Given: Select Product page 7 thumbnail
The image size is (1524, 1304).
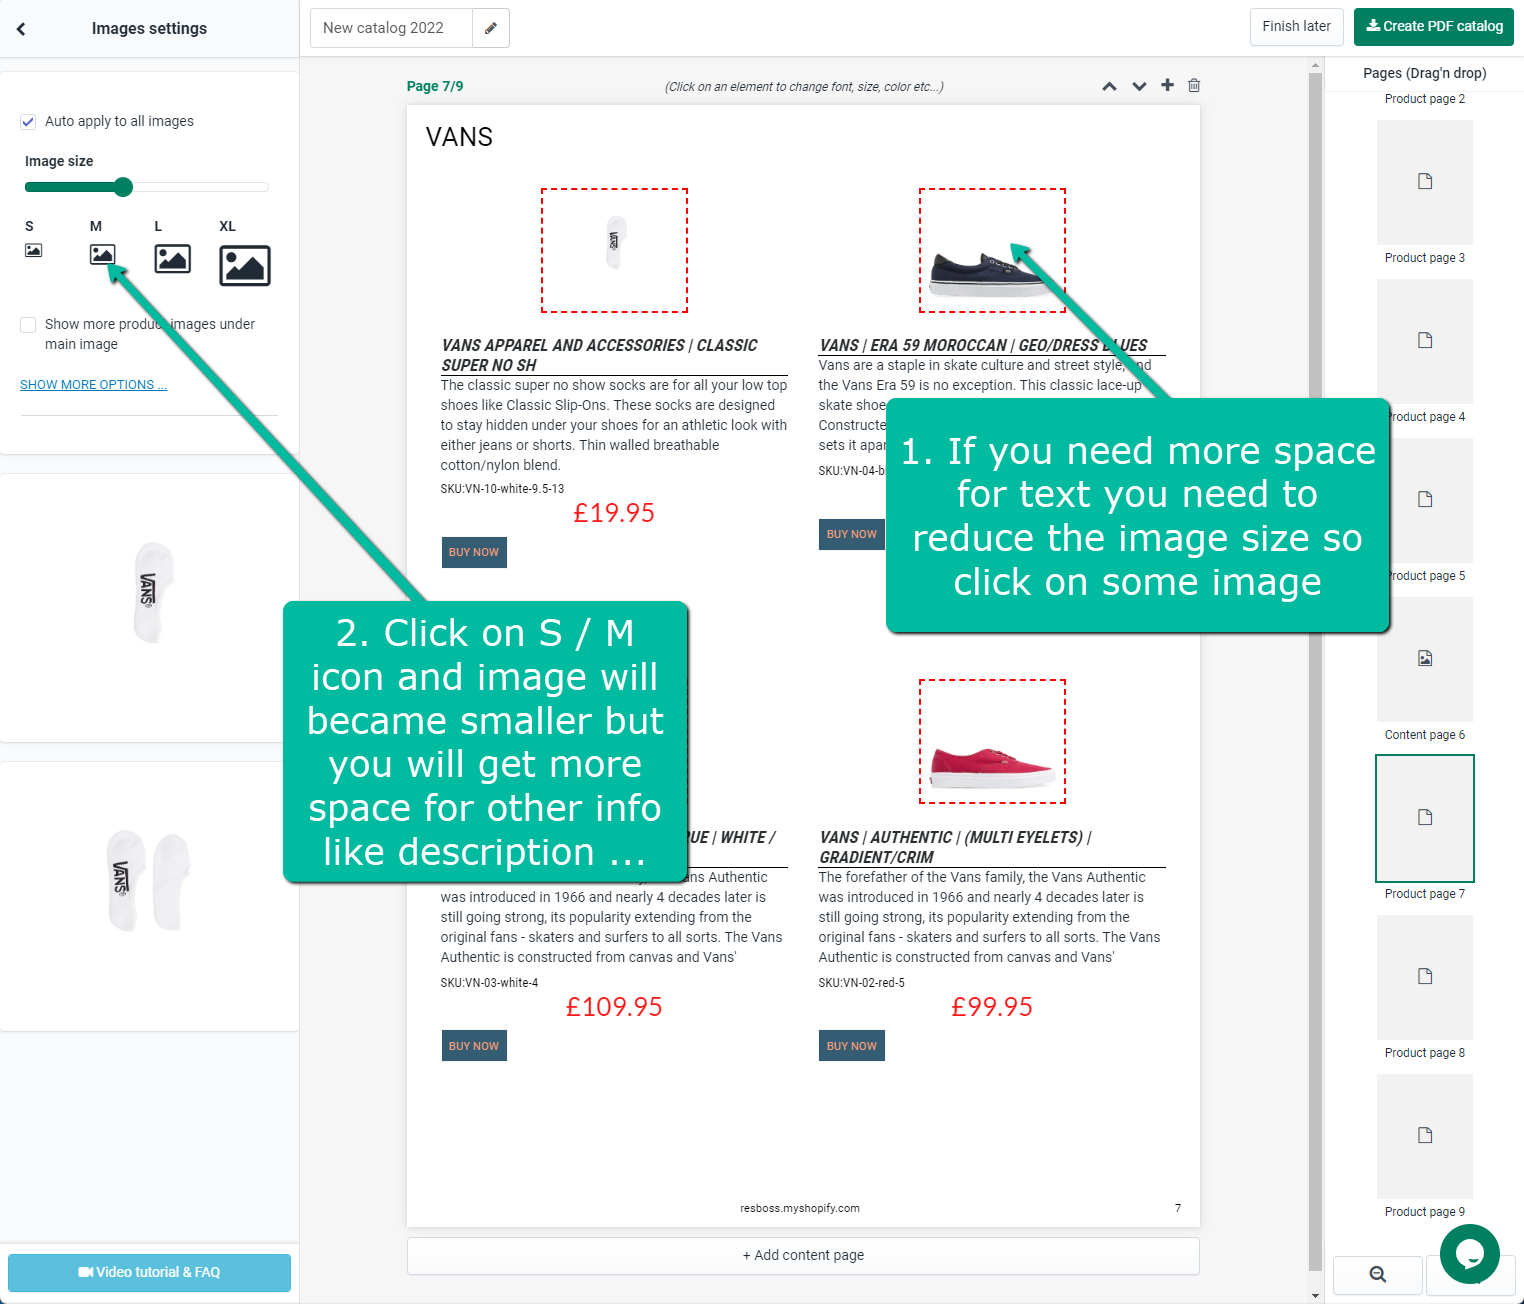Looking at the screenshot, I should (1424, 818).
